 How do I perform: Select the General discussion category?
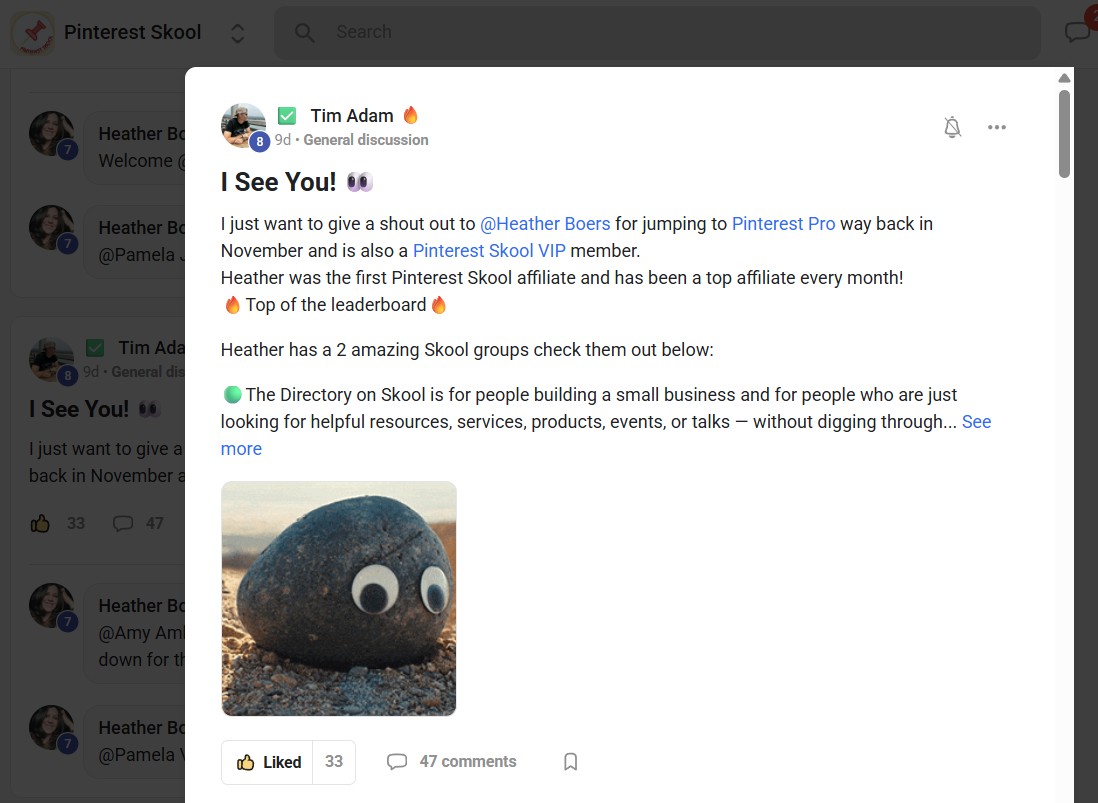365,140
